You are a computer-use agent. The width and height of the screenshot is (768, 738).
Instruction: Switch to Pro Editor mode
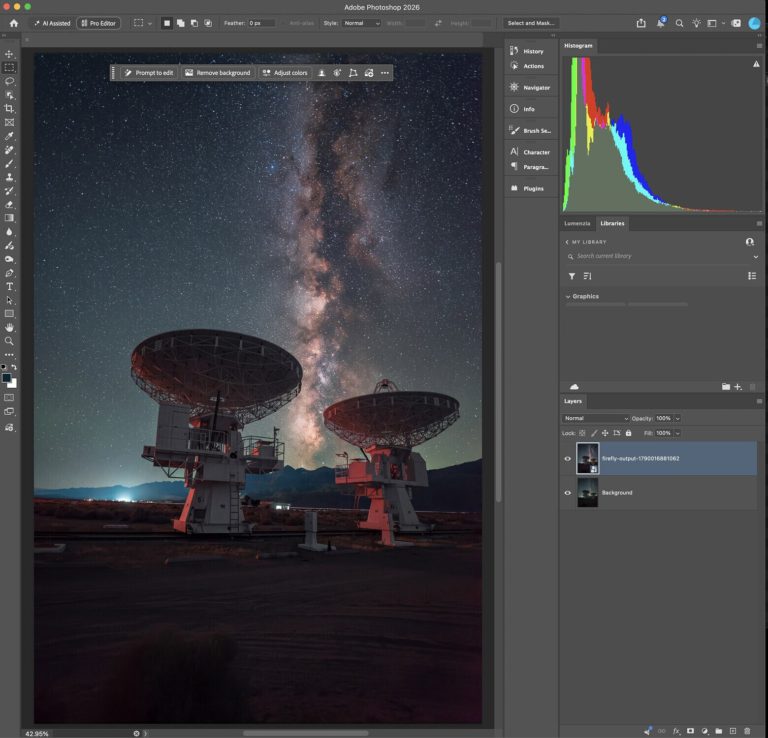98,23
